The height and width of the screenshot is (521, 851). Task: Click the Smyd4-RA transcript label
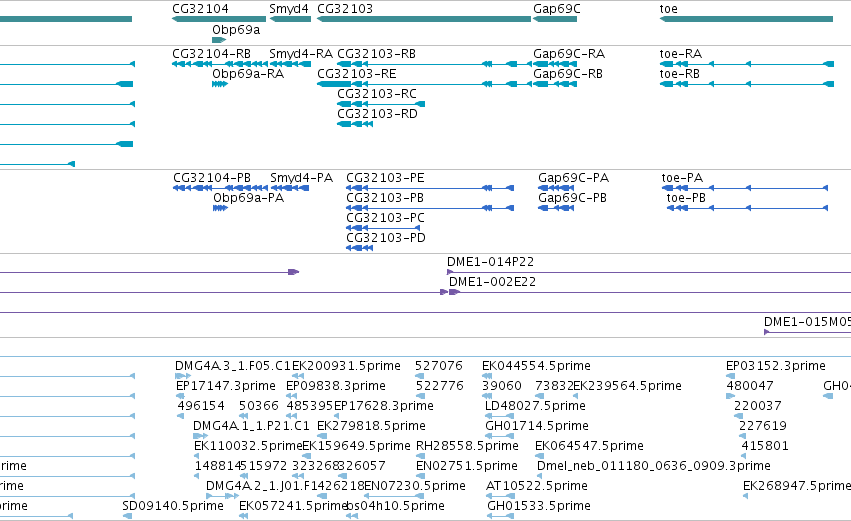click(x=301, y=54)
